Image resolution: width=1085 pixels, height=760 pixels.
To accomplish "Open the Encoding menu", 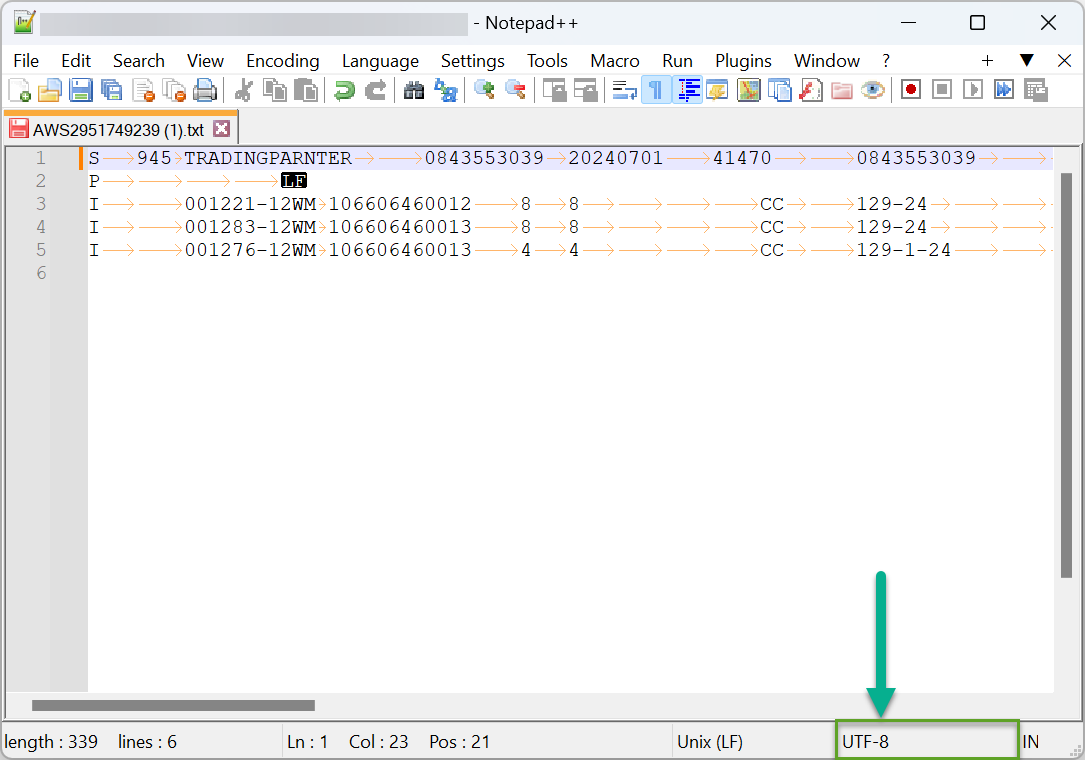I will [x=282, y=61].
